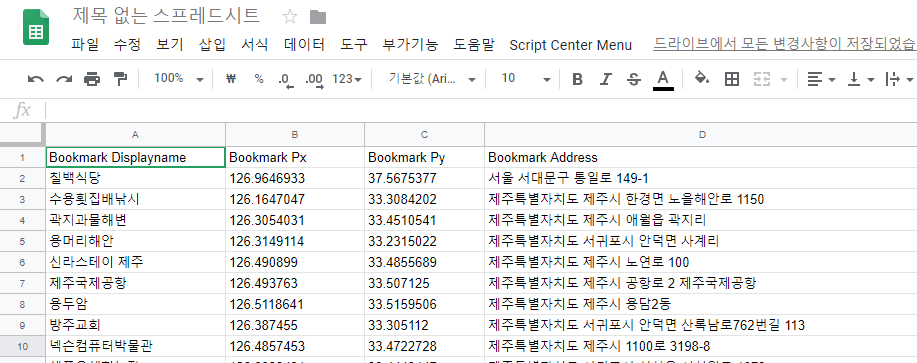Redo the last action
The height and width of the screenshot is (363, 917).
pos(64,79)
